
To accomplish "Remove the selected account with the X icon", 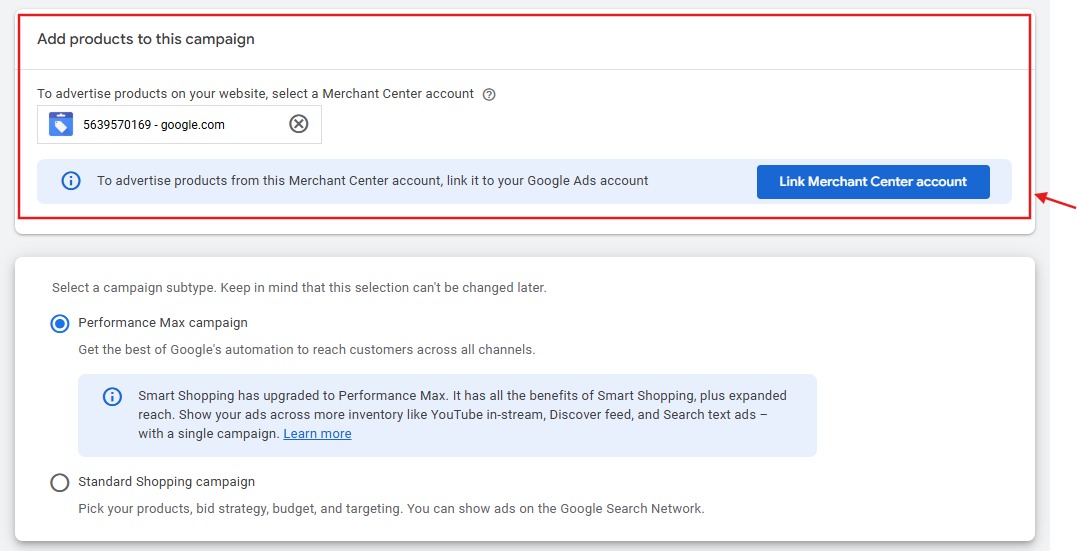I will pos(298,124).
